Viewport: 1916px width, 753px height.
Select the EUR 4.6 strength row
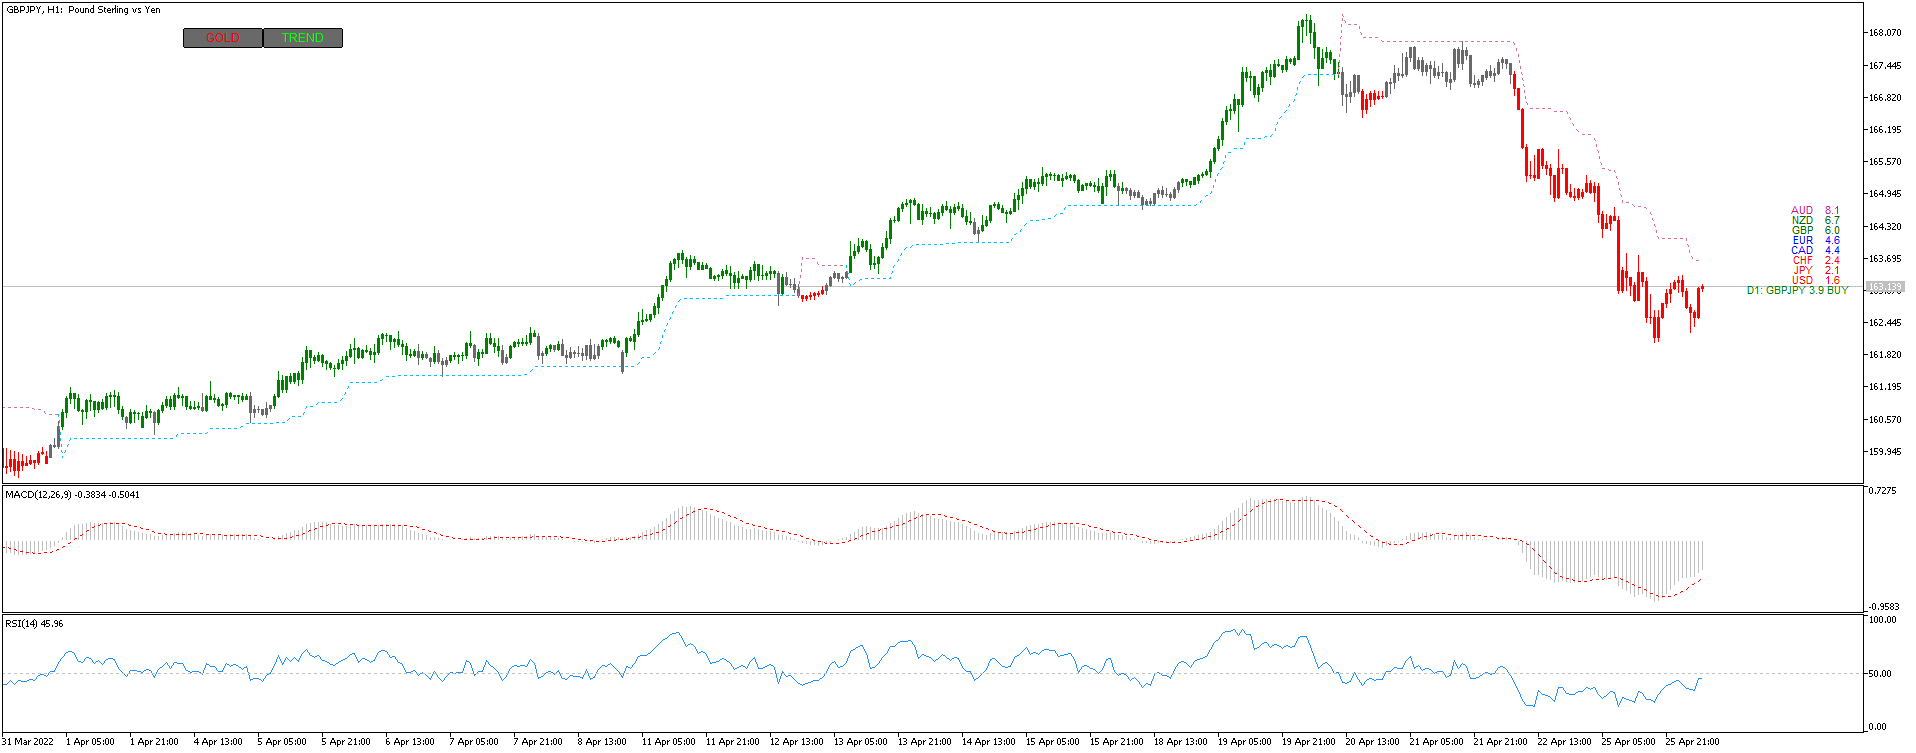point(1815,241)
